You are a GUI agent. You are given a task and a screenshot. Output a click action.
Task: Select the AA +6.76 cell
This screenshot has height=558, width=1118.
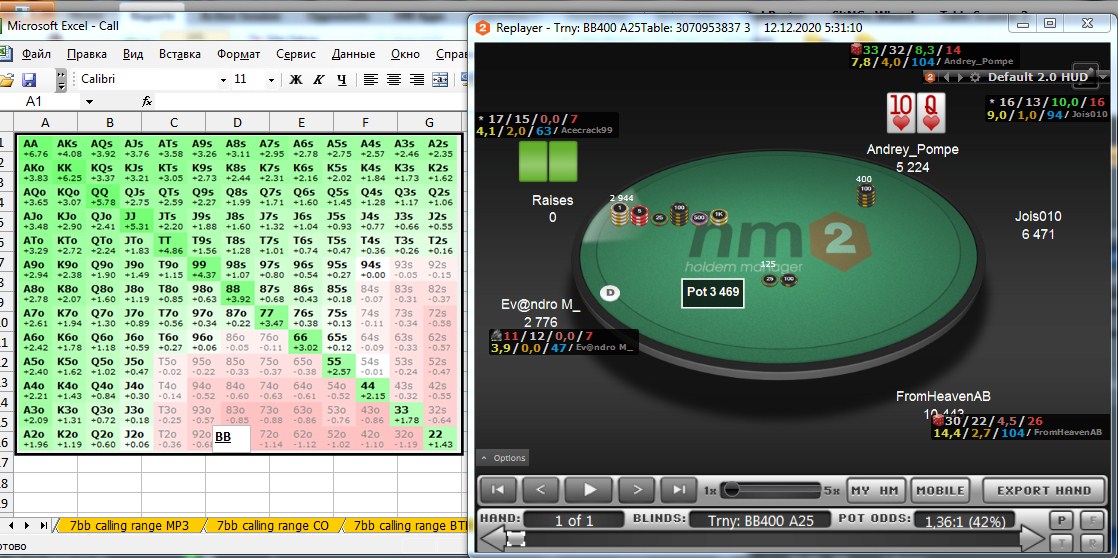click(36, 148)
